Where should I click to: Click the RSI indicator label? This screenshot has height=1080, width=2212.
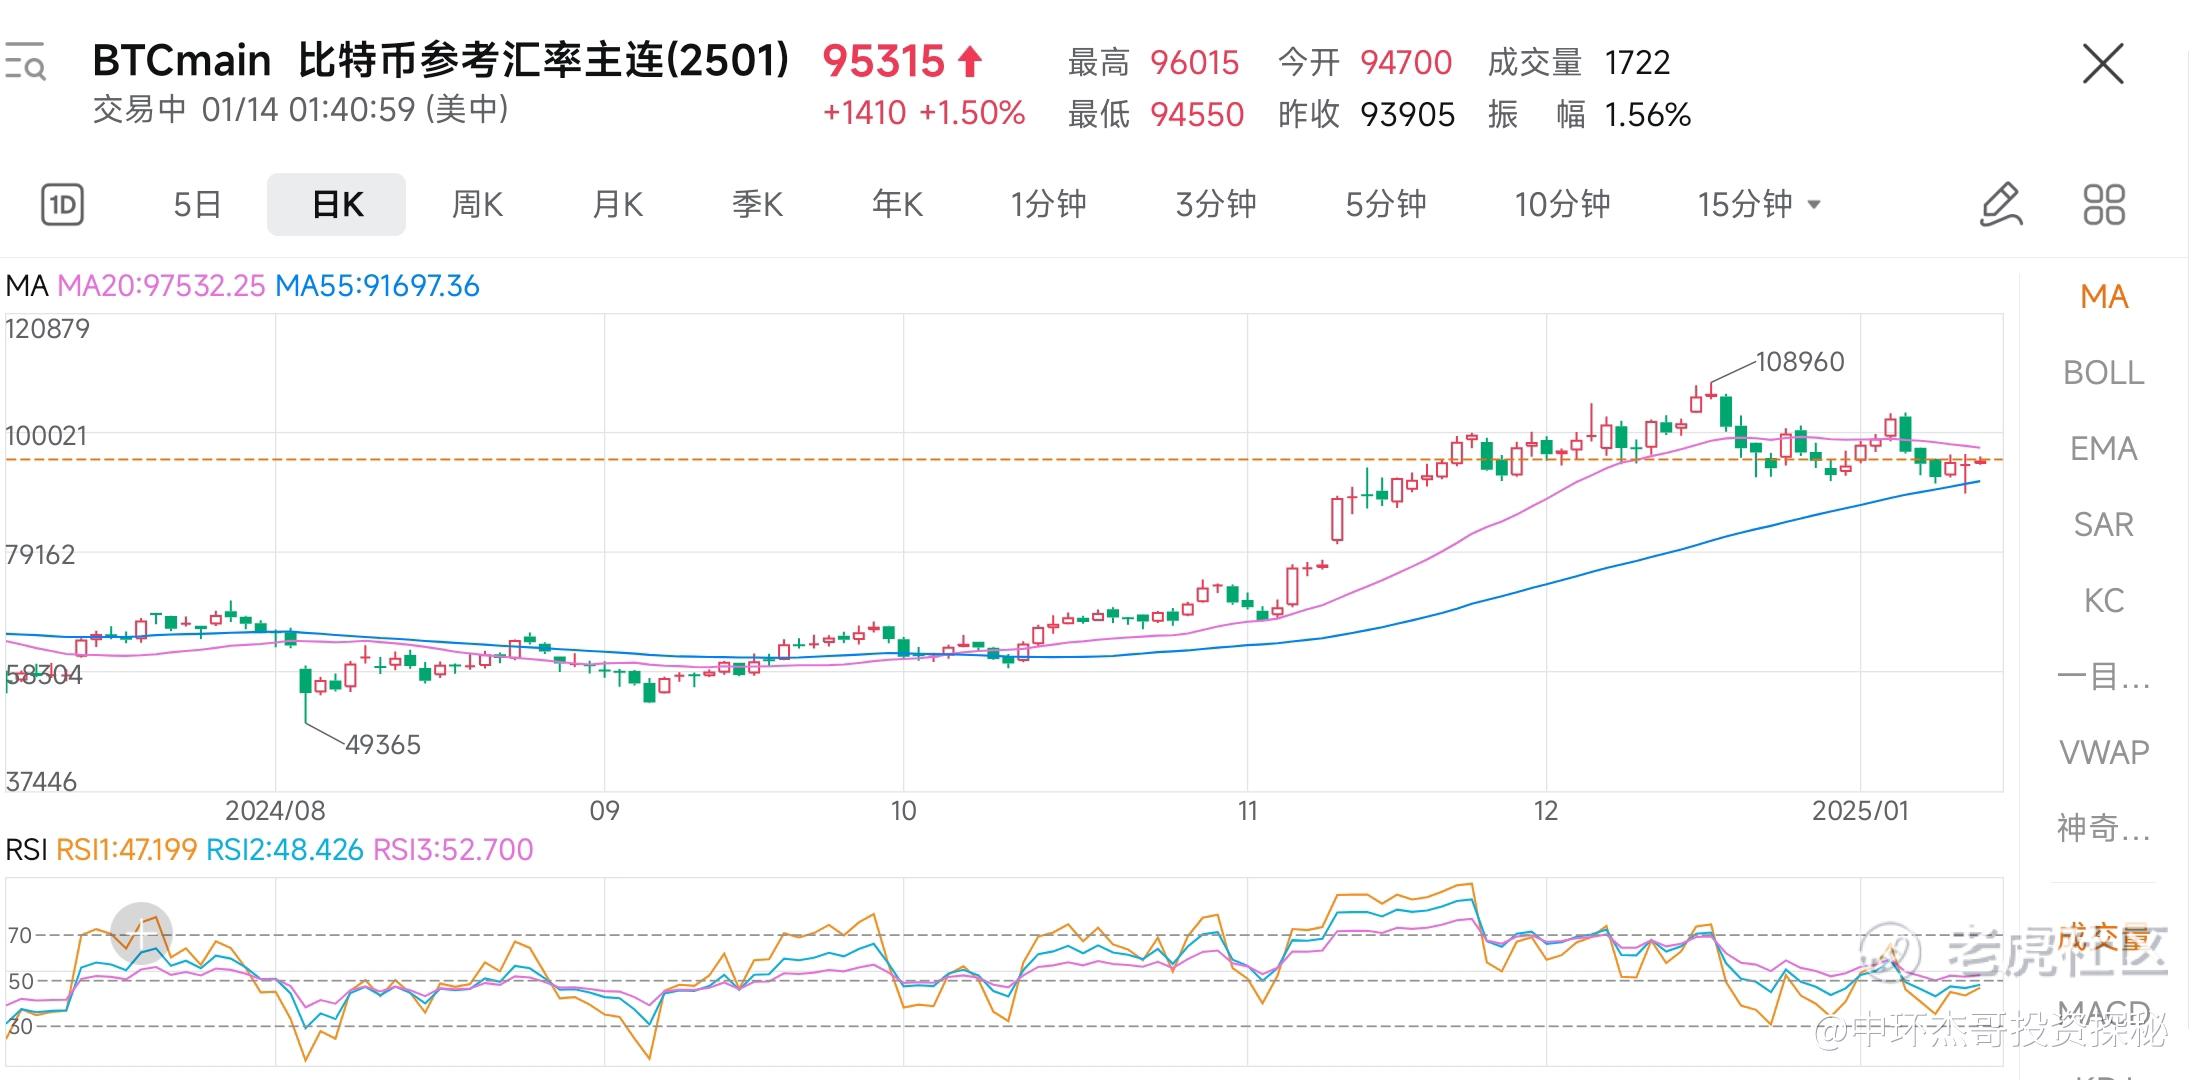(x=26, y=850)
